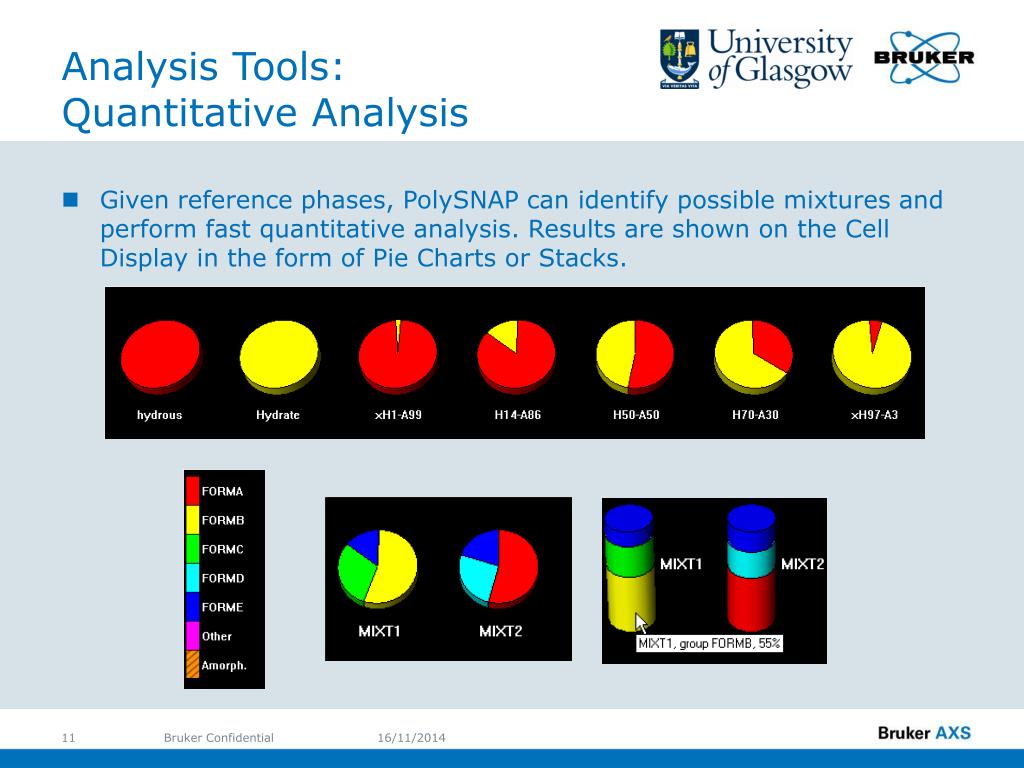Click the Bruker atom logo
1024x768 pixels.
click(x=924, y=57)
